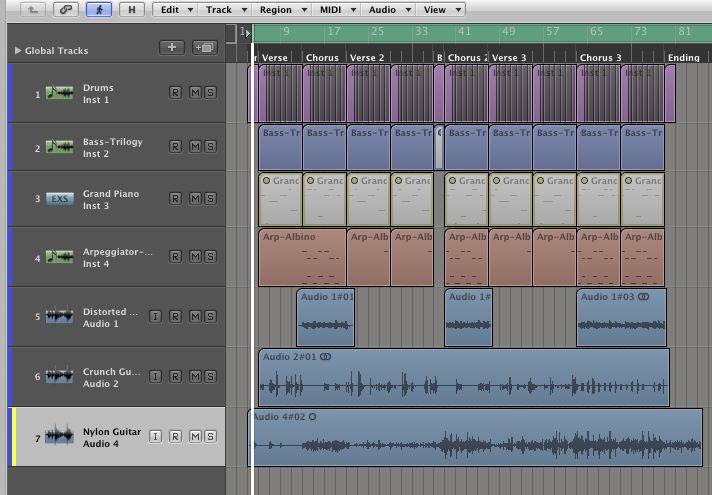Open the Region menu
This screenshot has width=712, height=495.
282,10
